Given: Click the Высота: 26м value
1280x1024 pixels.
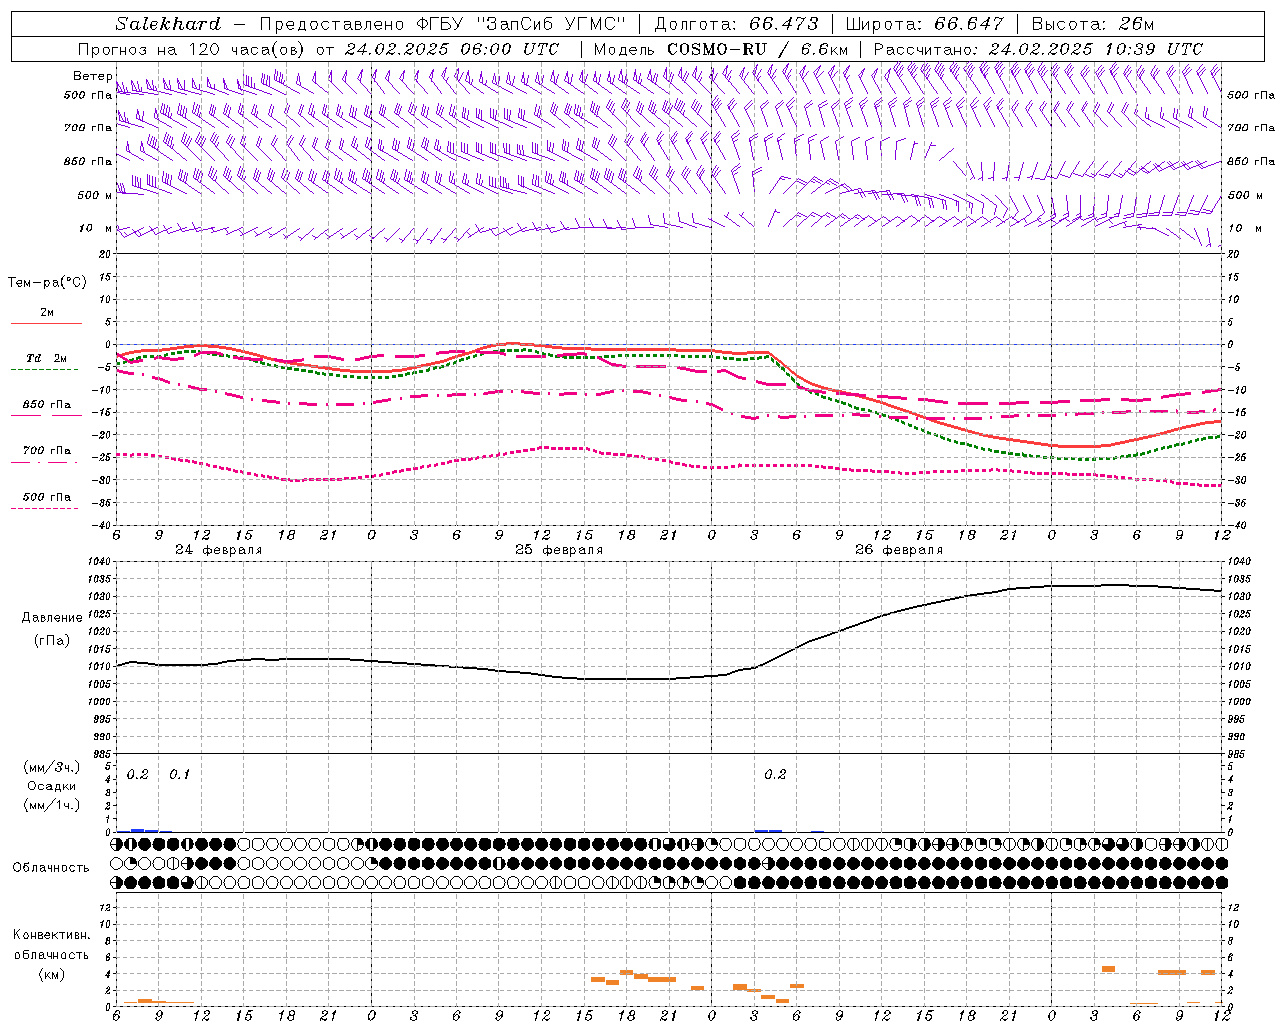Looking at the screenshot, I should pyautogui.click(x=1091, y=24).
